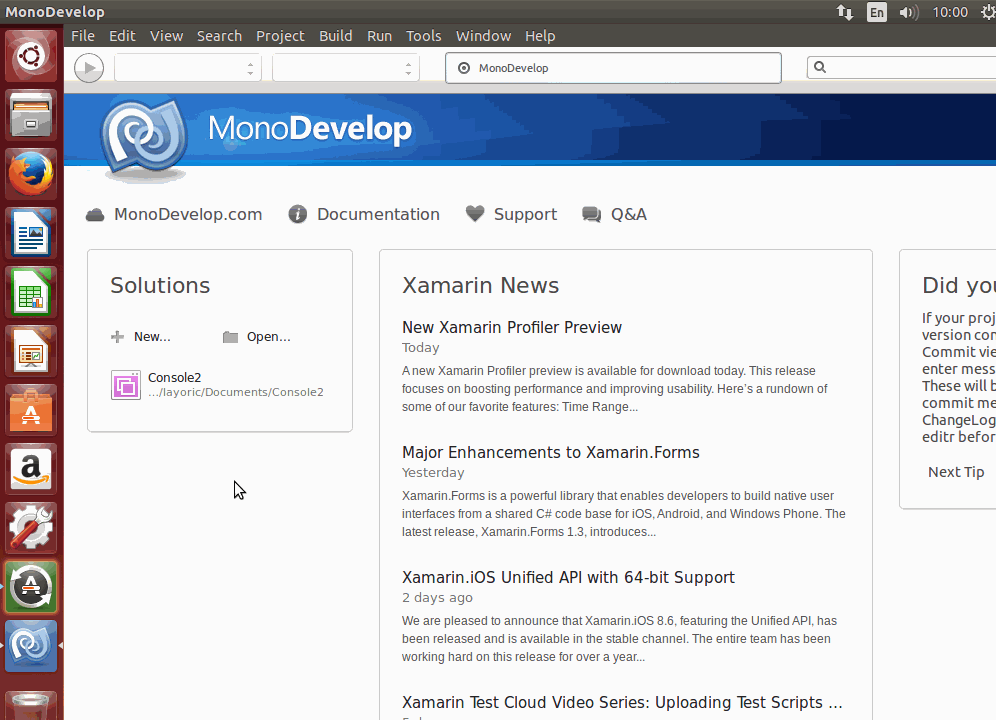Viewport: 996px width, 720px height.
Task: Open the Edit menu
Action: click(122, 36)
